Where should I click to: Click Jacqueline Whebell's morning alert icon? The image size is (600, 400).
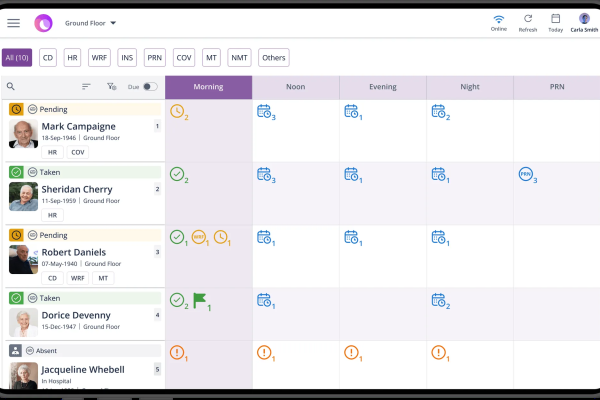(x=177, y=352)
